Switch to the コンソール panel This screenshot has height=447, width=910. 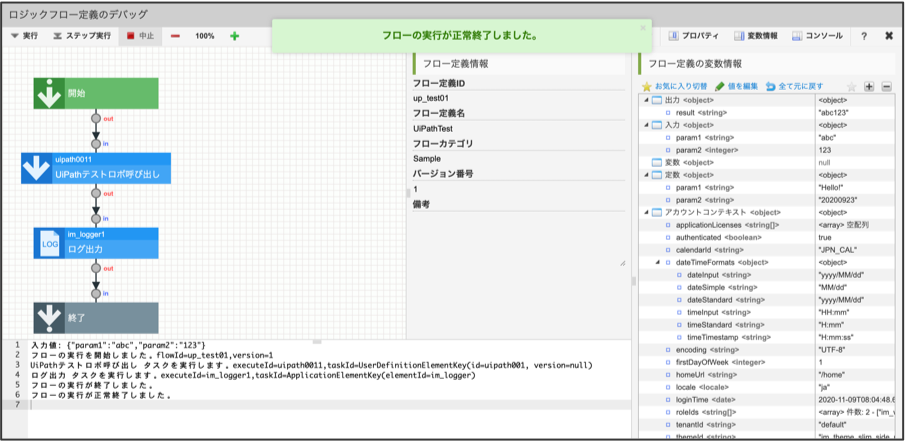[817, 36]
